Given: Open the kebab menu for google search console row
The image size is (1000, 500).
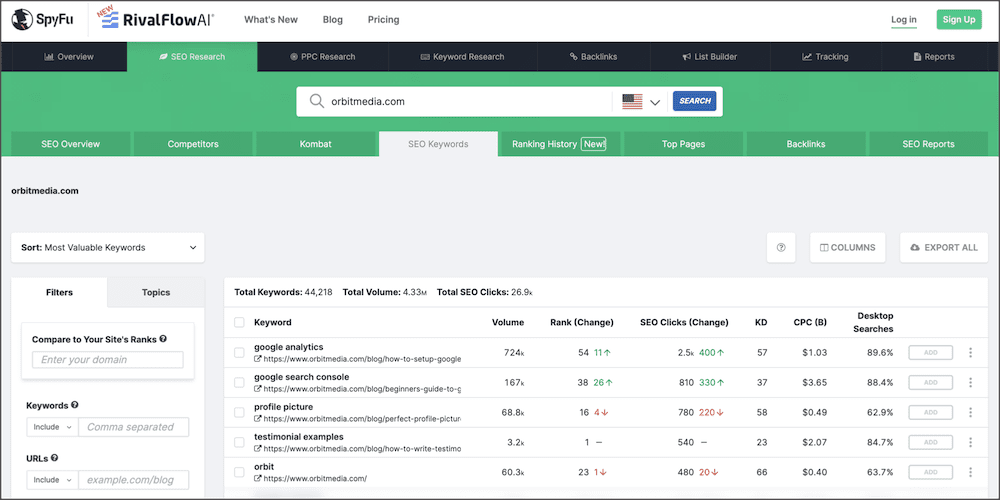Looking at the screenshot, I should point(971,383).
